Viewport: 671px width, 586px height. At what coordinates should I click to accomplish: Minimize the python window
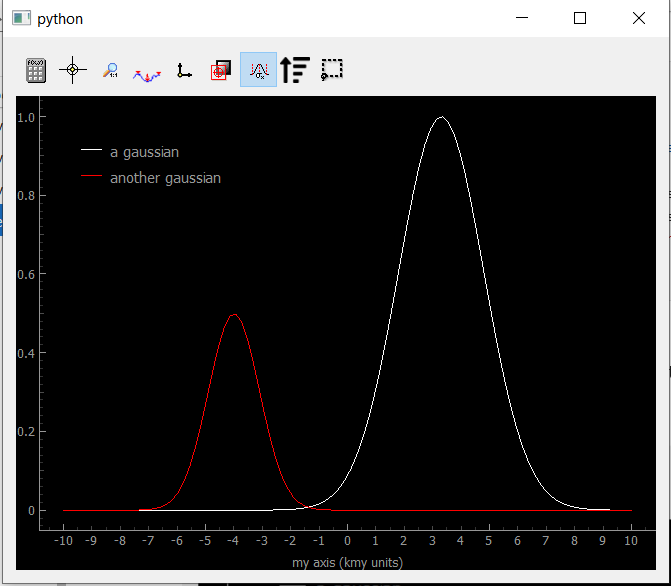(x=522, y=18)
